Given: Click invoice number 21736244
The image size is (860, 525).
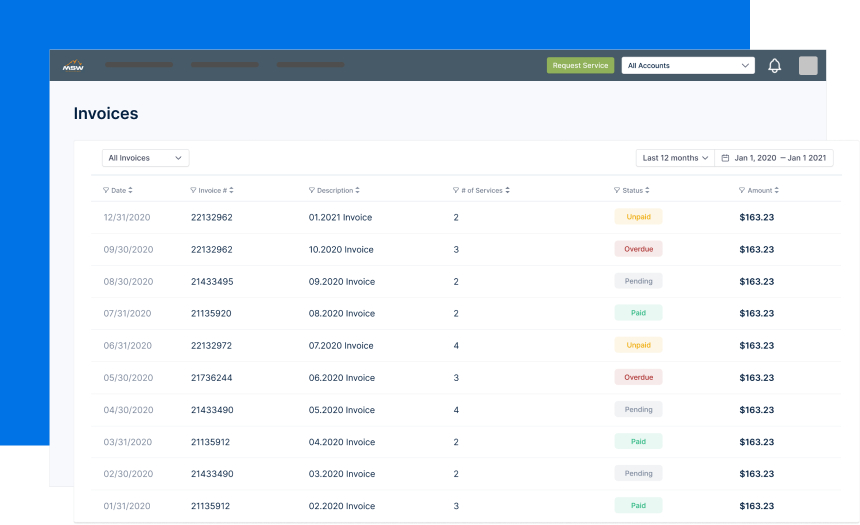Looking at the screenshot, I should (212, 378).
